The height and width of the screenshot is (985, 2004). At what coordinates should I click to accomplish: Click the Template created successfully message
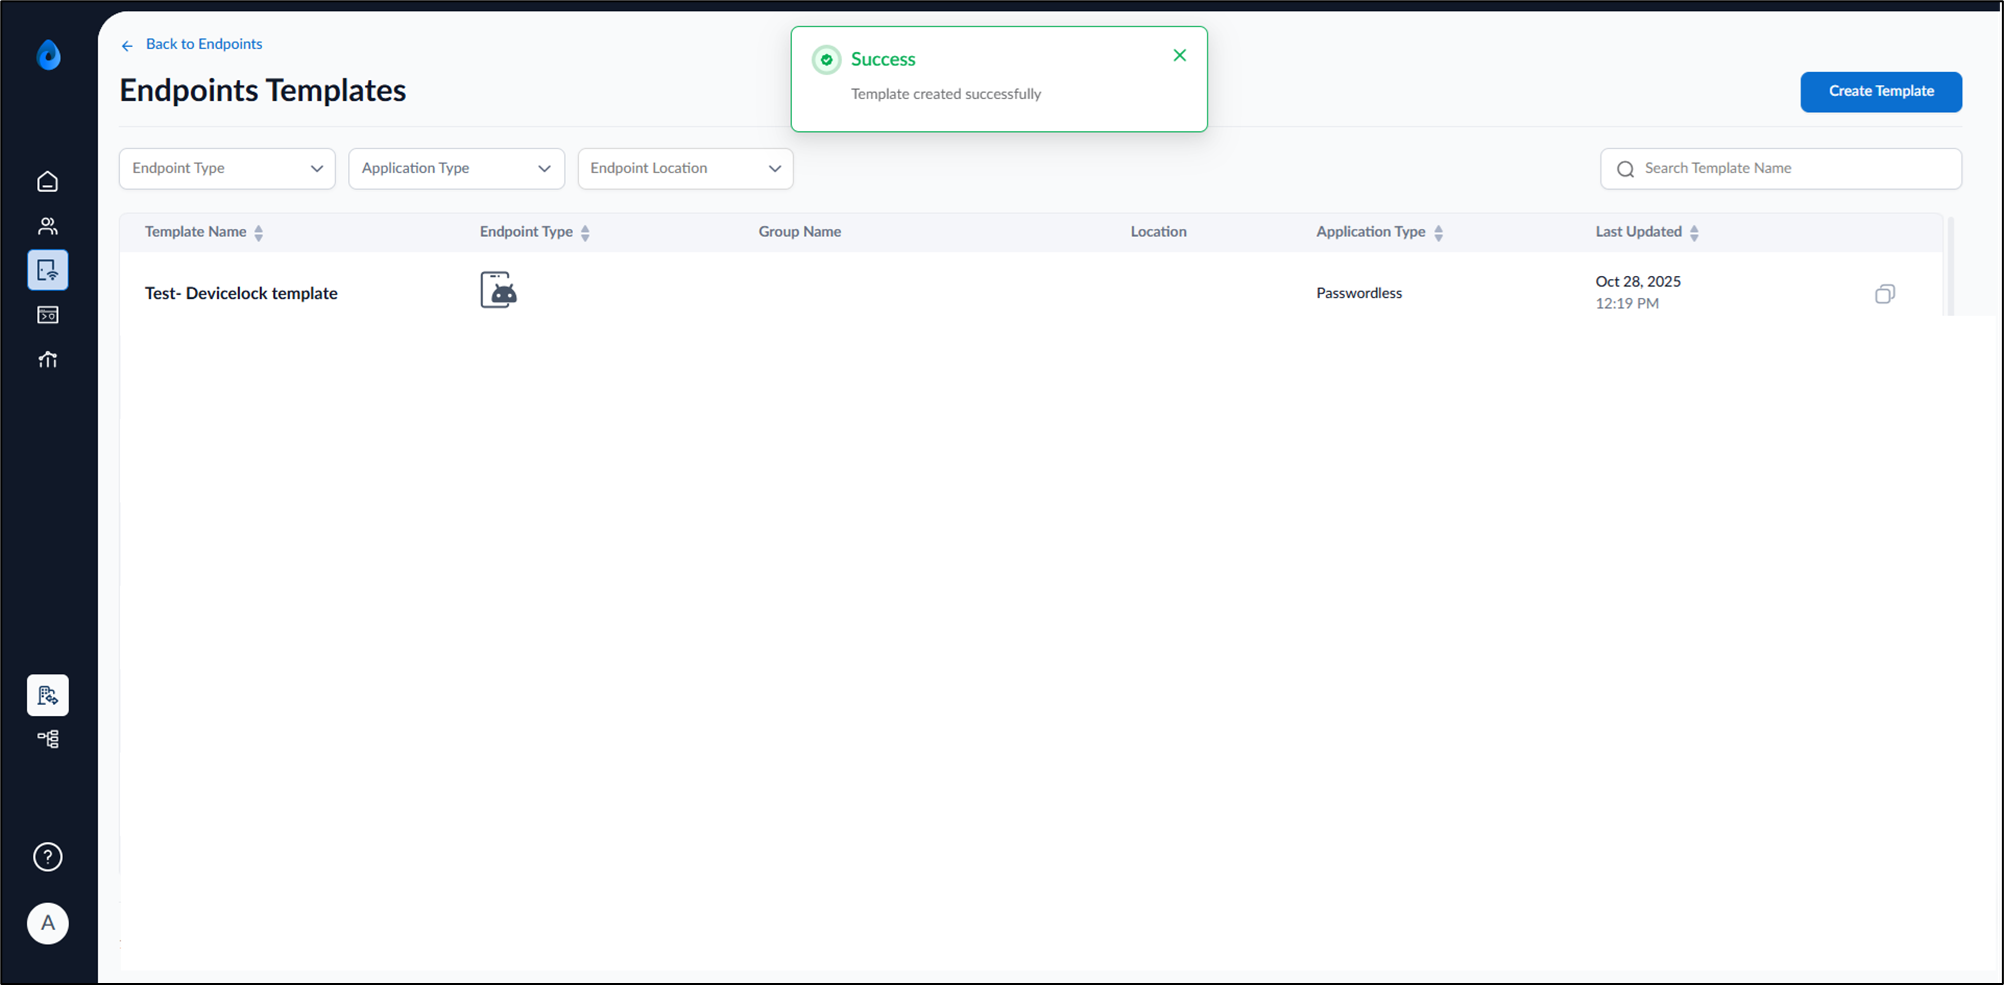[946, 94]
